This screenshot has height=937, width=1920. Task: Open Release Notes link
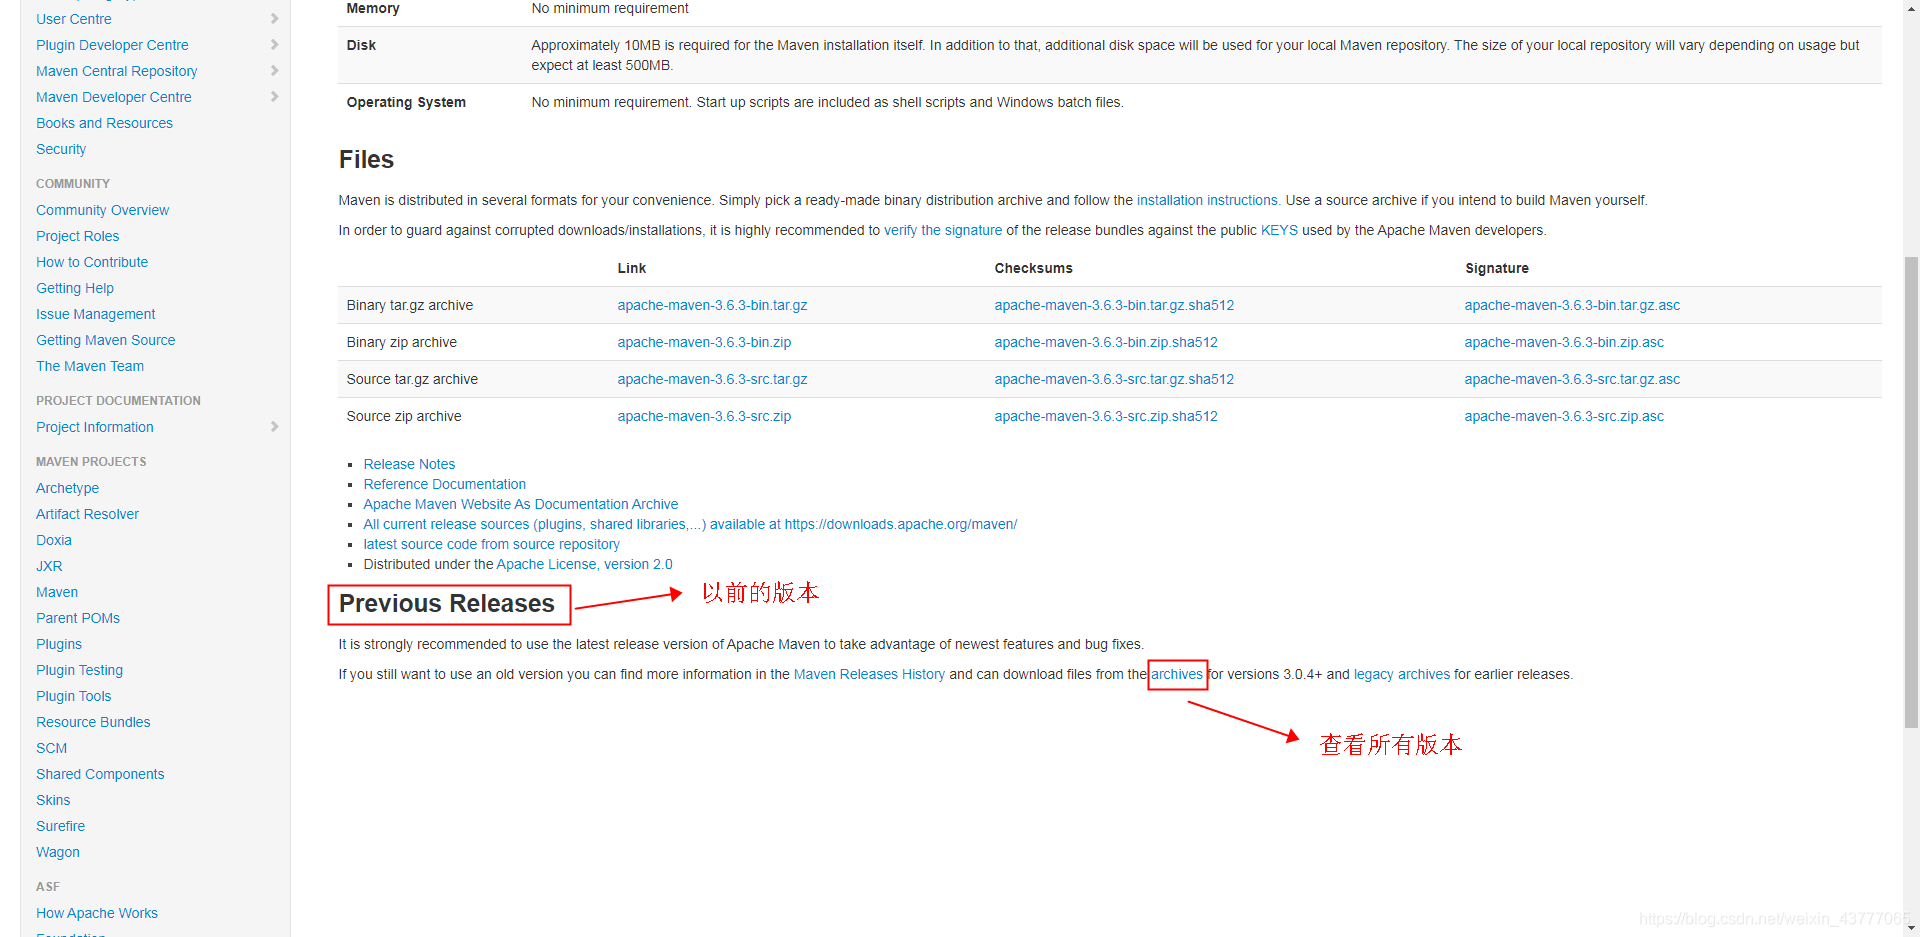tap(409, 464)
